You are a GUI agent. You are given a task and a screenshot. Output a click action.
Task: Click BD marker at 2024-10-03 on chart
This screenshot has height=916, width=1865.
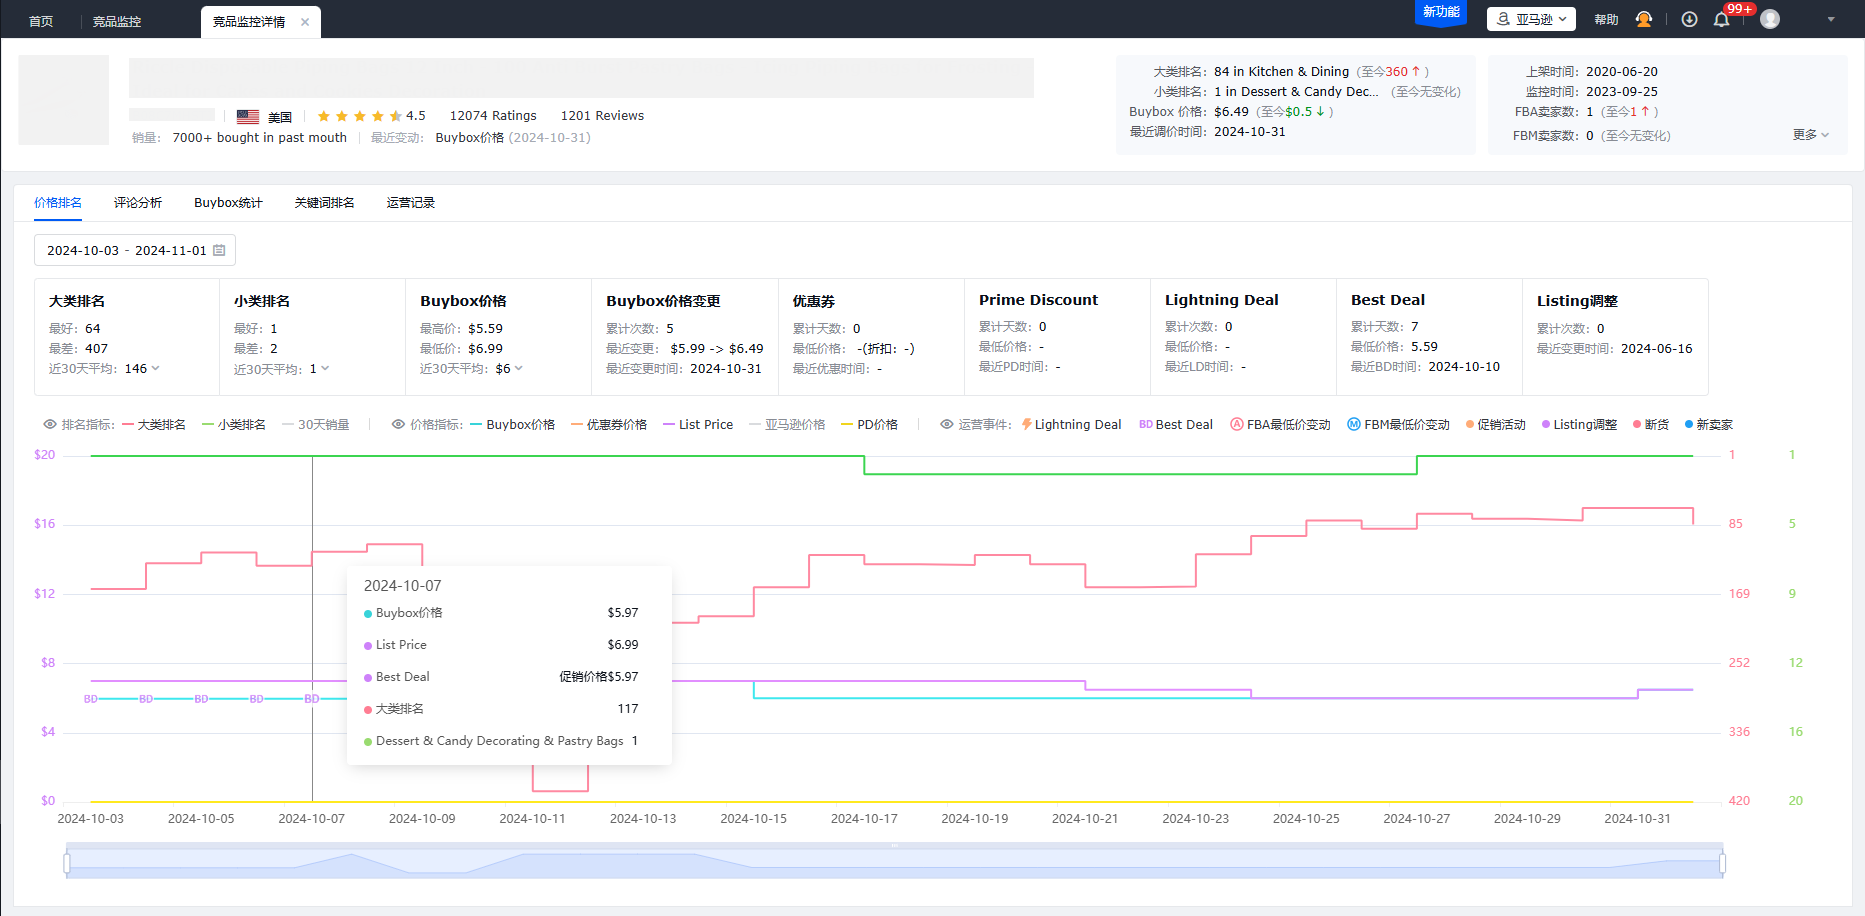click(x=91, y=699)
